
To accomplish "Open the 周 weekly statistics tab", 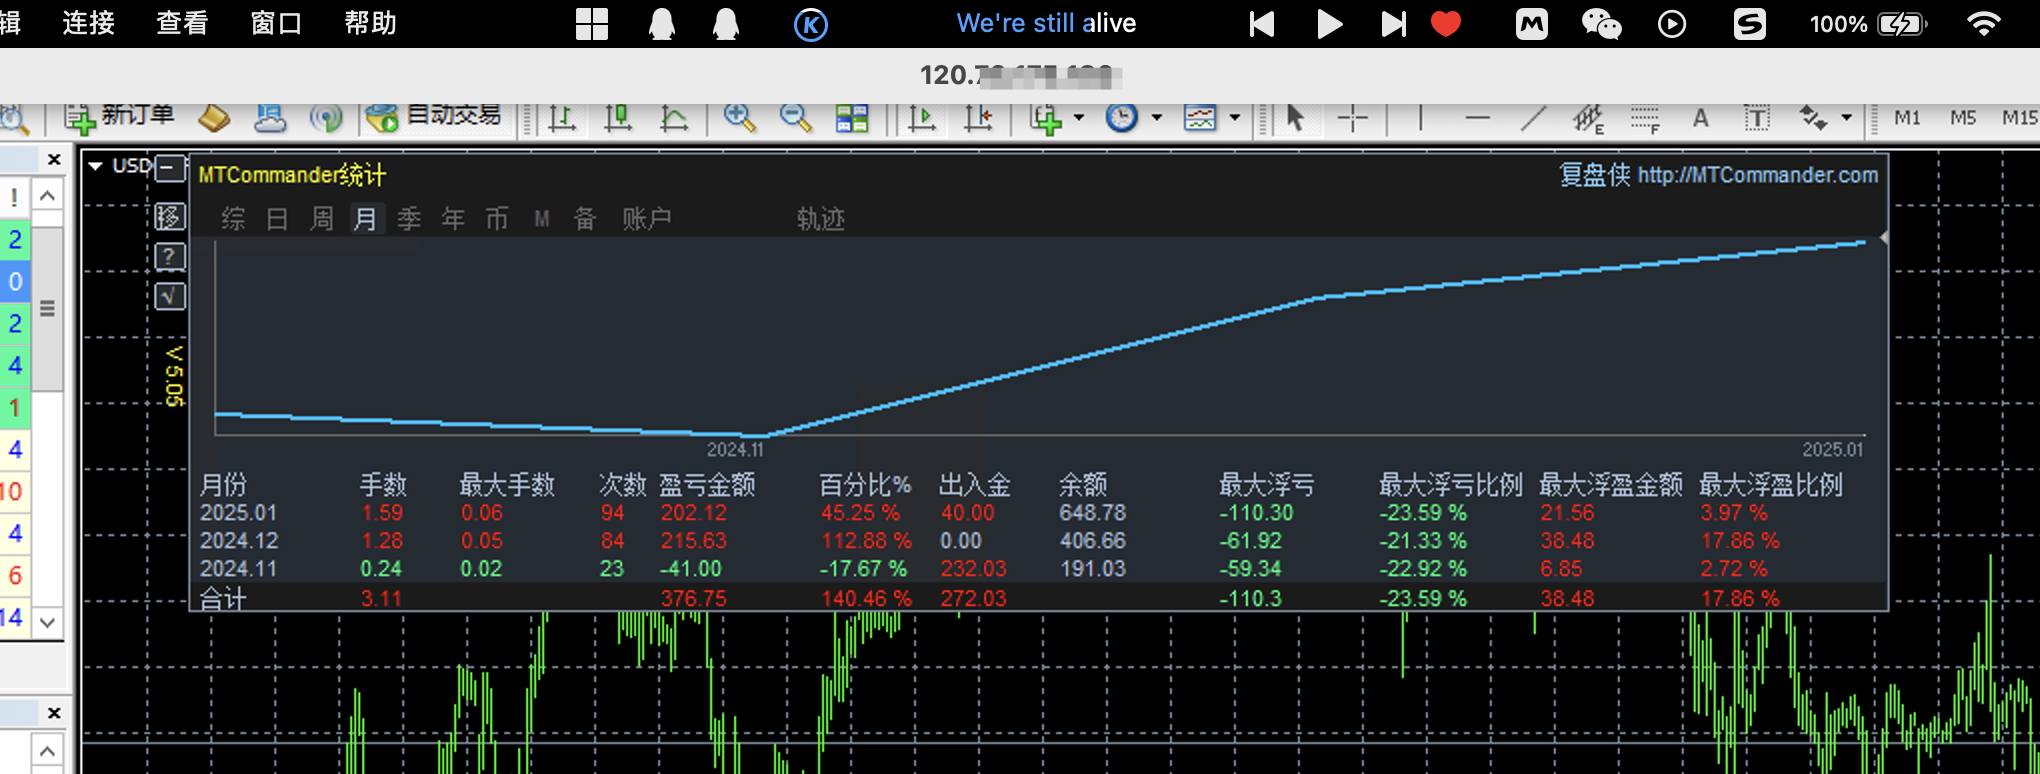I will (321, 218).
